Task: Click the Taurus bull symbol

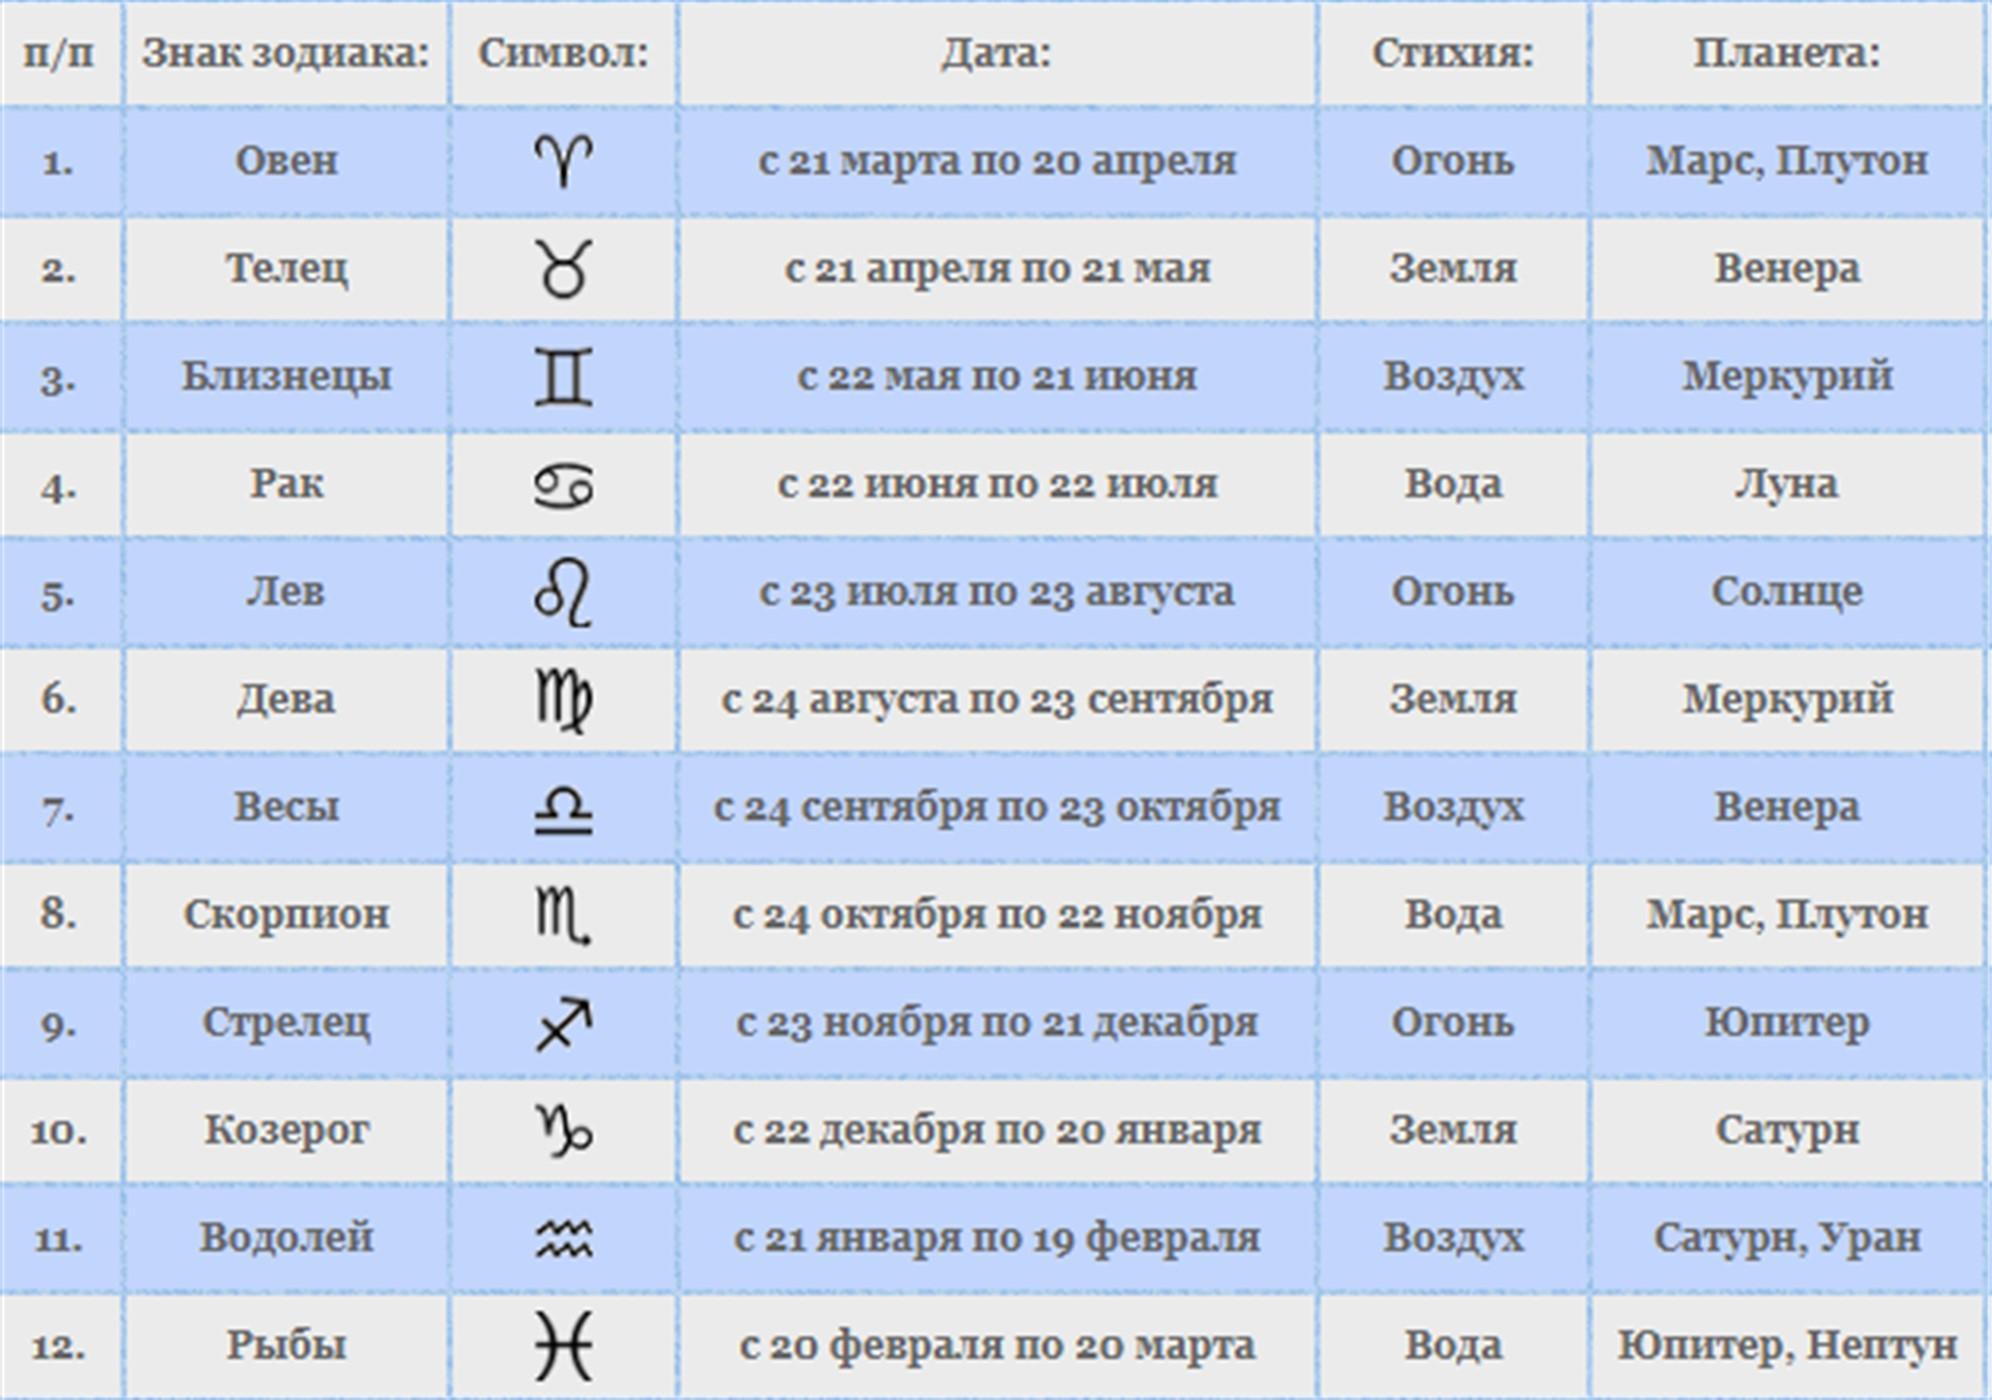Action: click(x=563, y=269)
